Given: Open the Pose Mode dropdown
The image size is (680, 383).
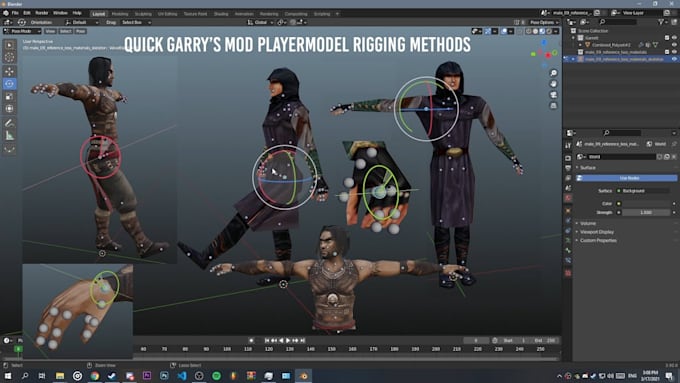Looking at the screenshot, I should click(23, 31).
